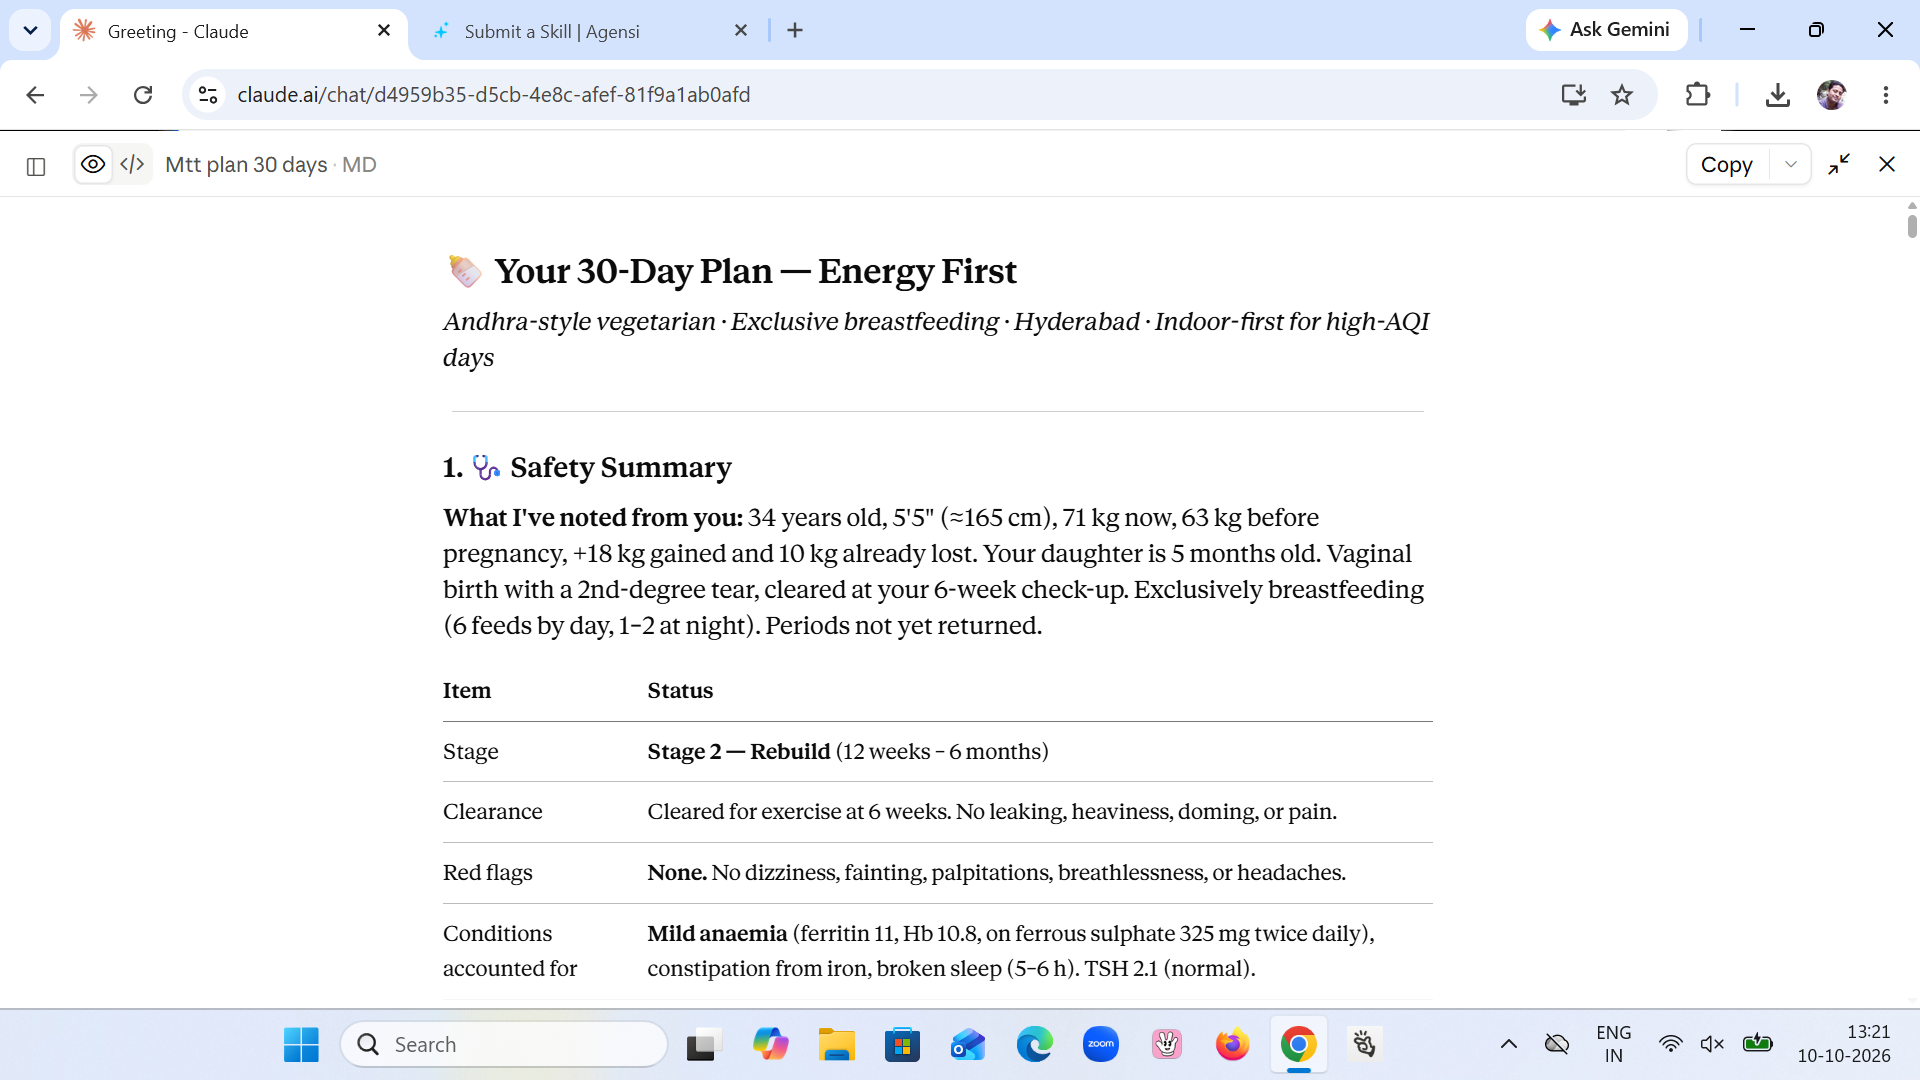Toggle the sidebar panel icon
The image size is (1920, 1080).
tap(36, 166)
